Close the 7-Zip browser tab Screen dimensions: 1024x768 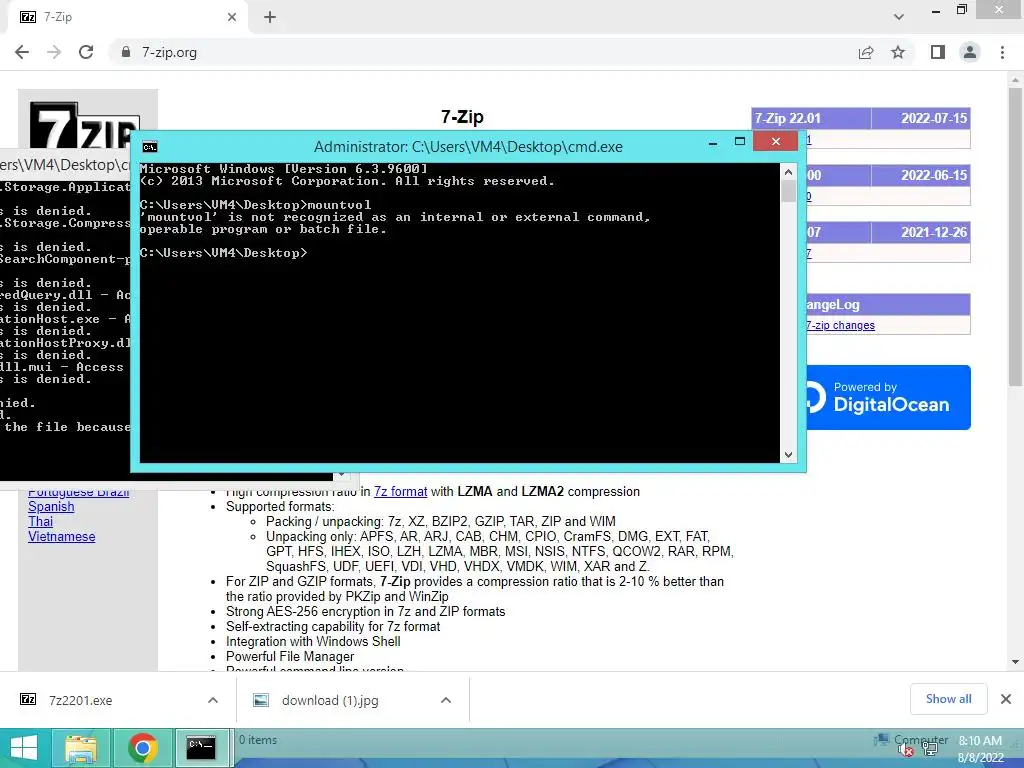point(232,17)
